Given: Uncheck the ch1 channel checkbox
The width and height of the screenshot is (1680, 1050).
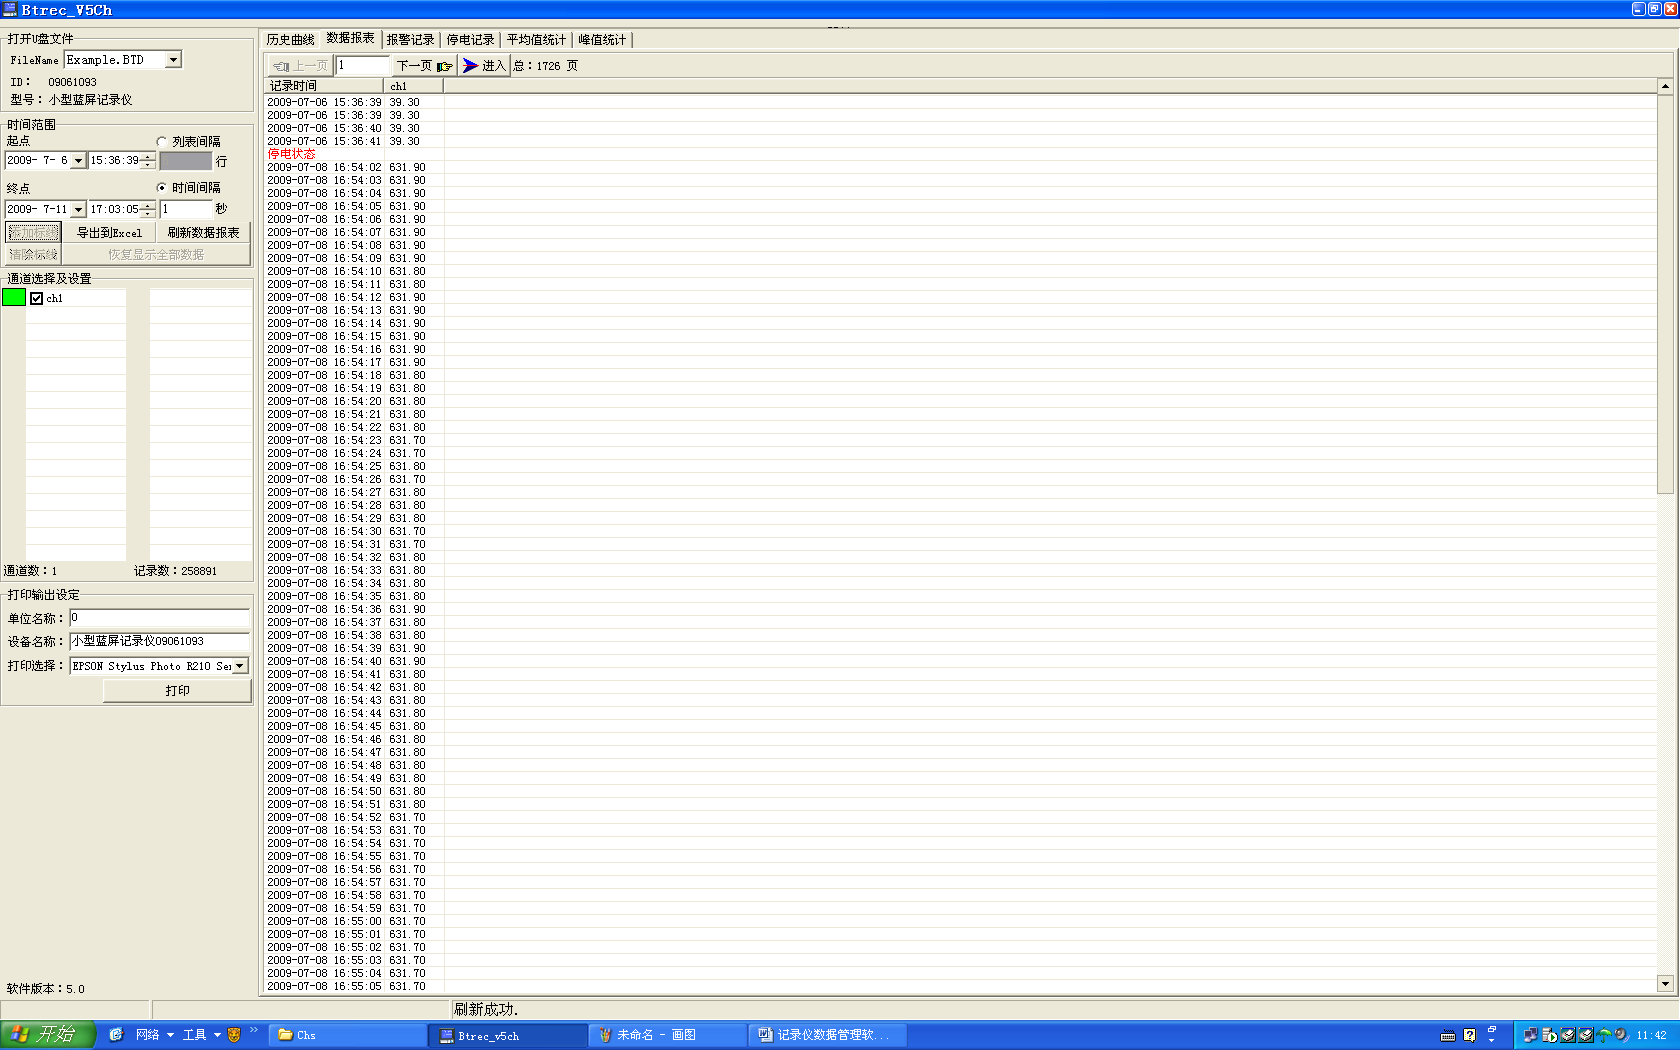Looking at the screenshot, I should tap(37, 298).
